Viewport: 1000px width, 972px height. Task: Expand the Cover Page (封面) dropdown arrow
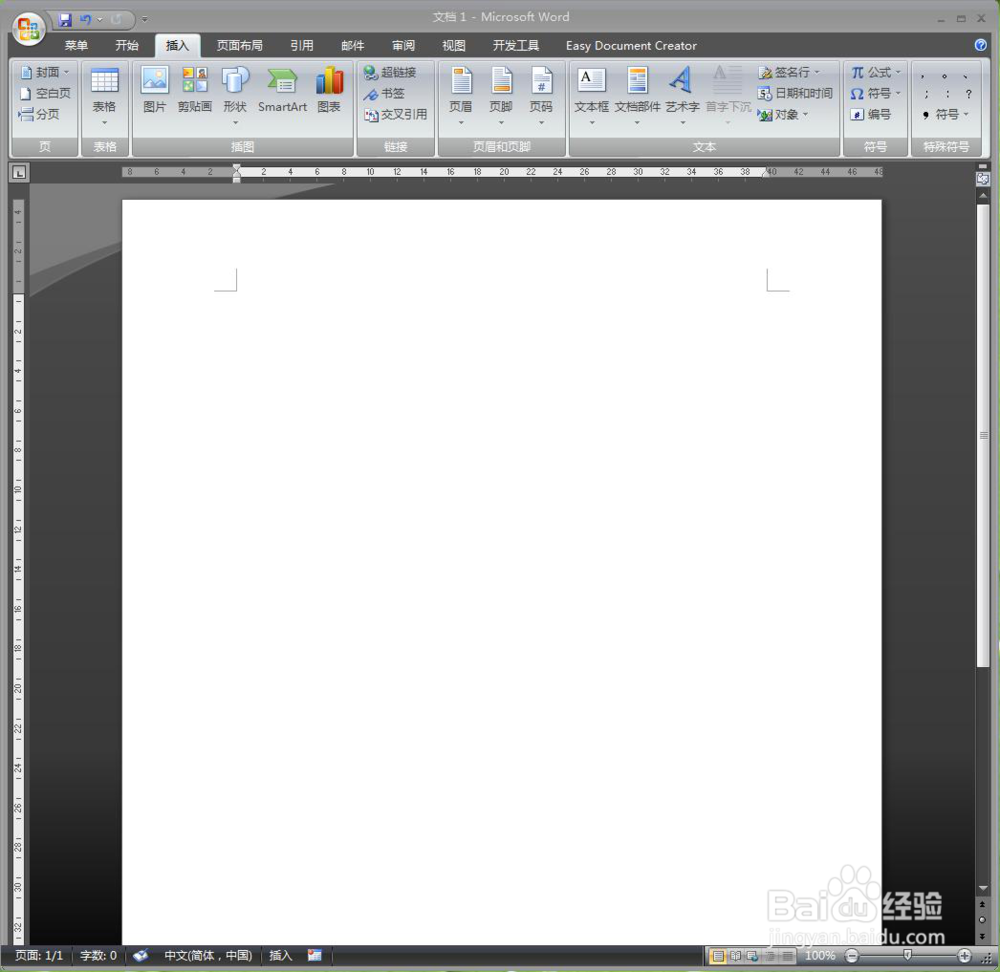point(66,72)
